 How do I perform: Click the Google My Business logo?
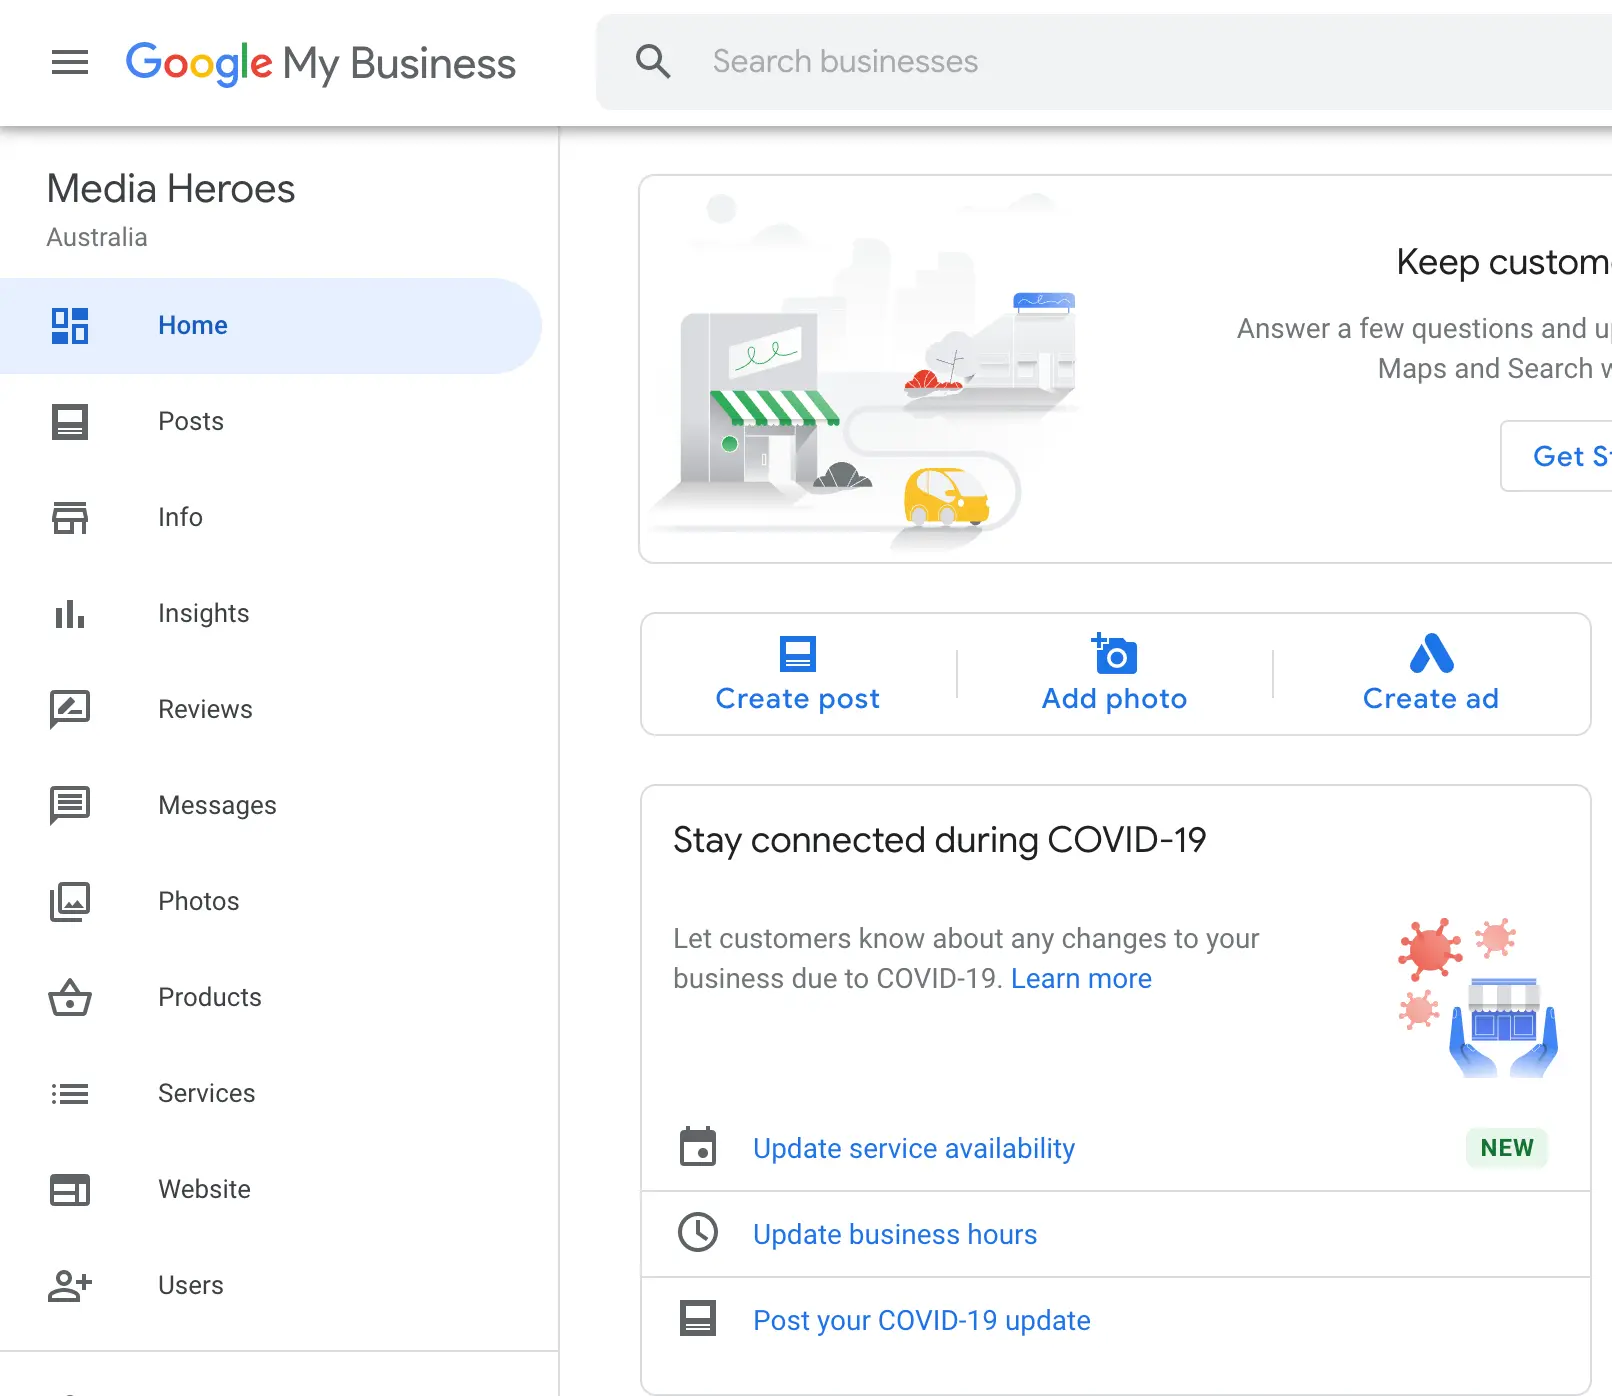pos(320,63)
